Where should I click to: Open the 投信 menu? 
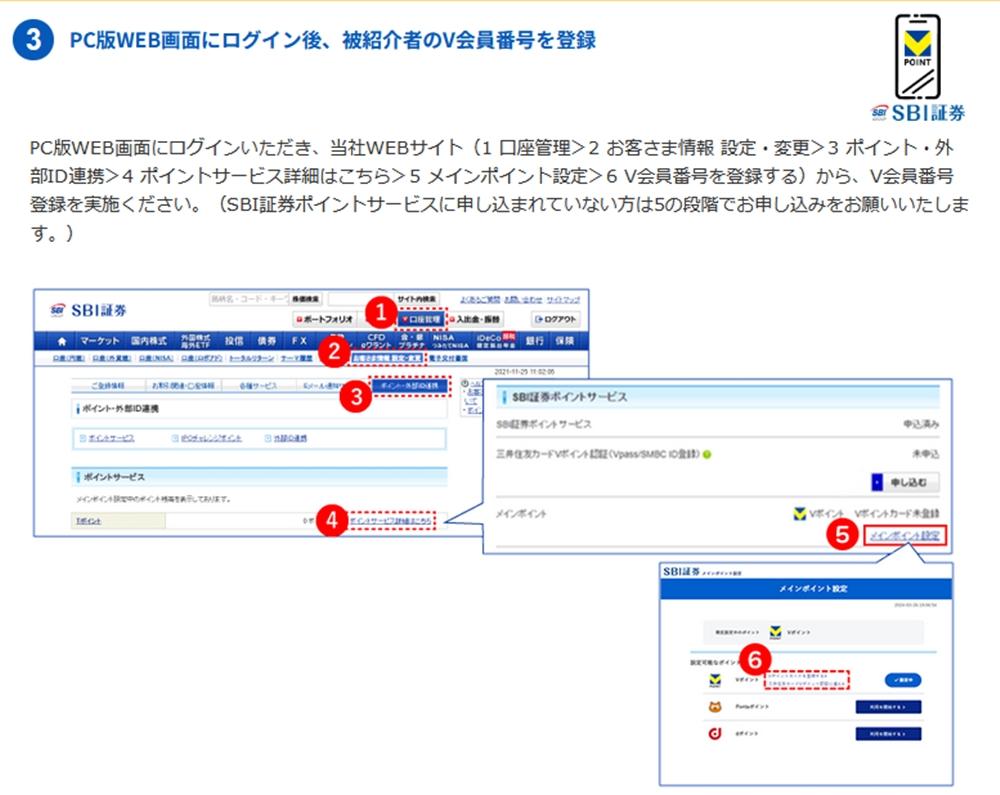233,341
